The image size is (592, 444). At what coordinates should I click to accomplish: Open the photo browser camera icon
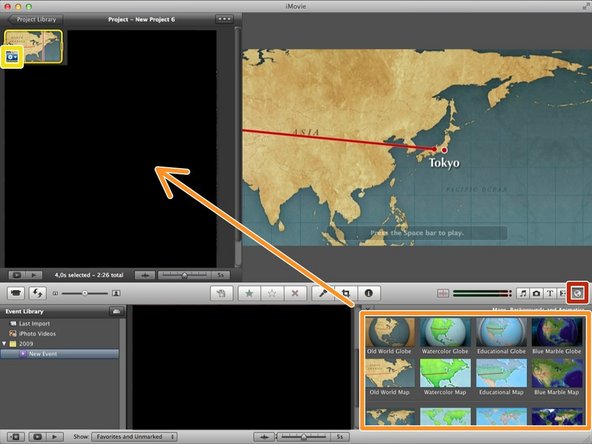(x=536, y=293)
